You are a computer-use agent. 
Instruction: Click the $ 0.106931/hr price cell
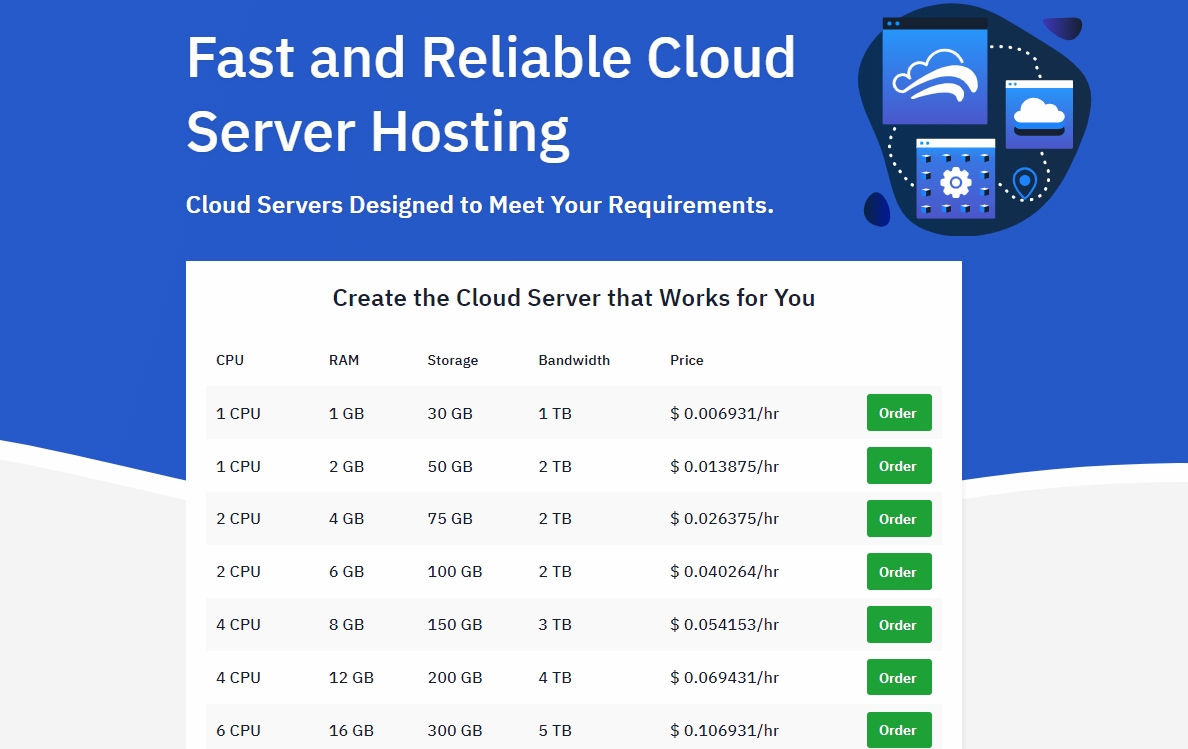coord(724,731)
